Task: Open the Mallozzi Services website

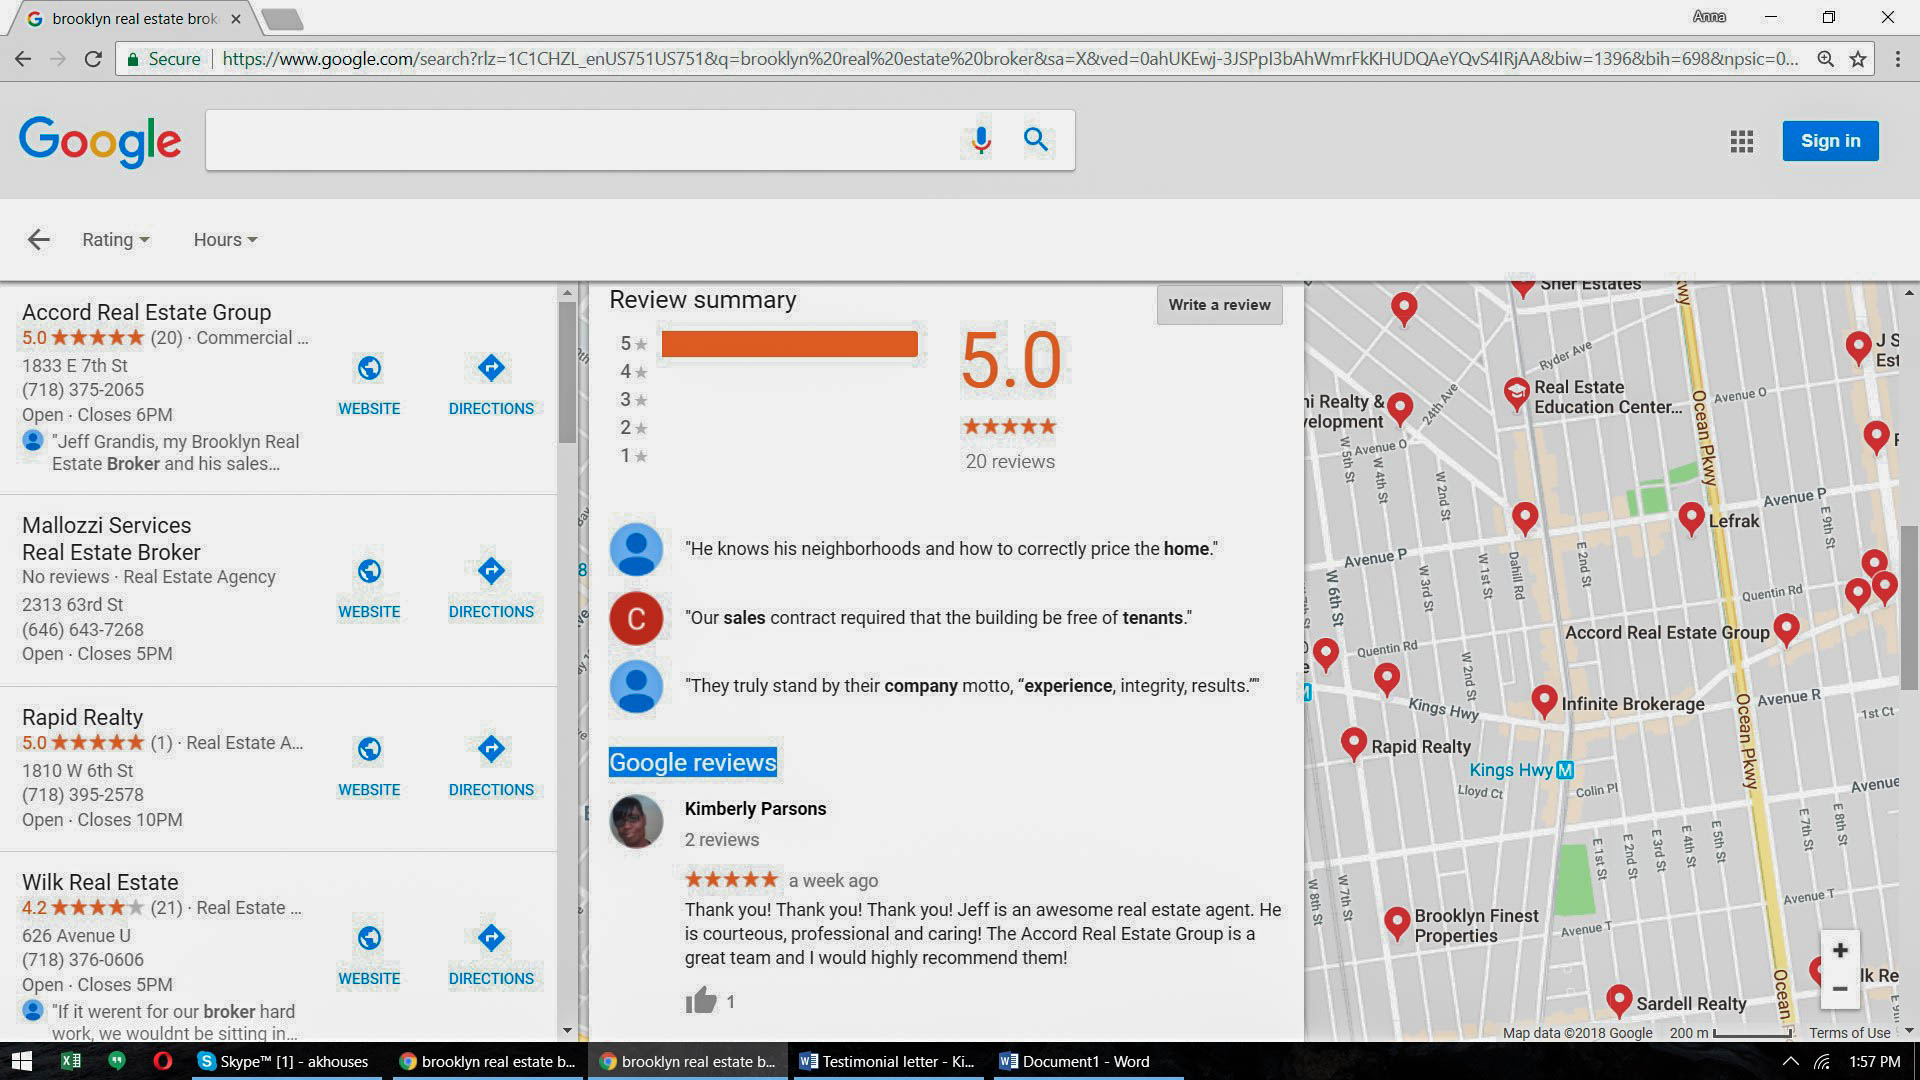Action: coord(369,588)
